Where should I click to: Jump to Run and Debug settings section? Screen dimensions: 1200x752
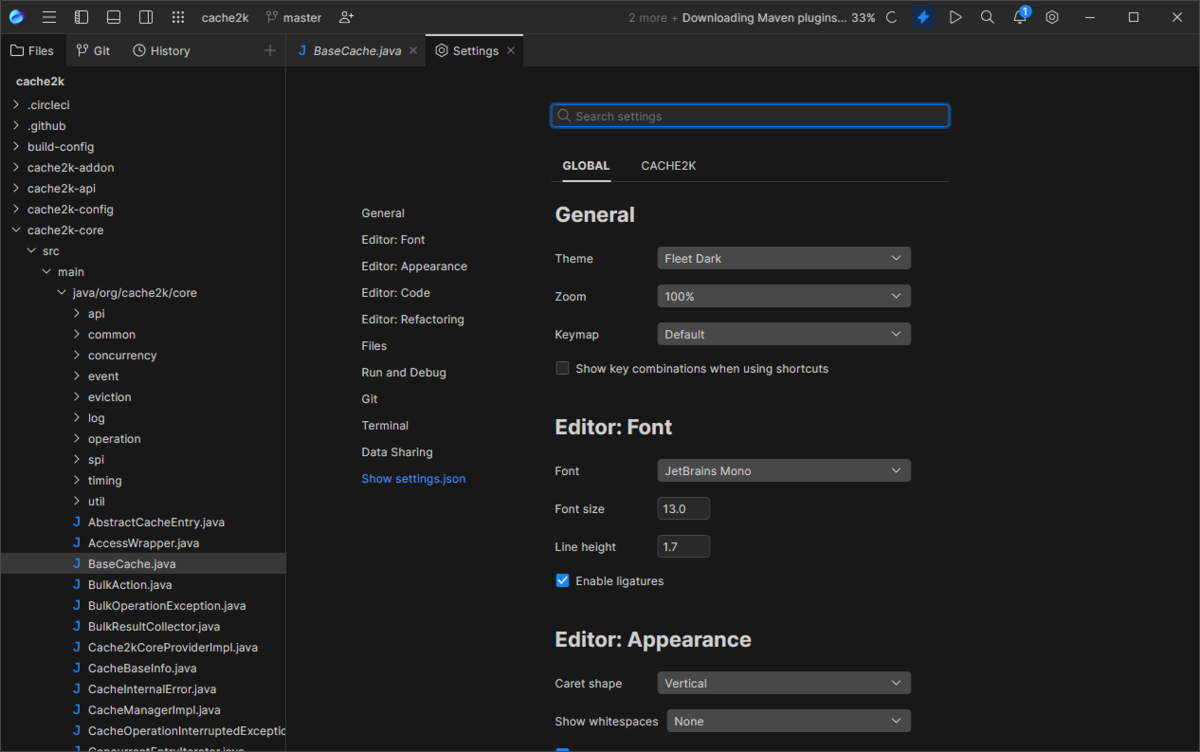click(404, 372)
